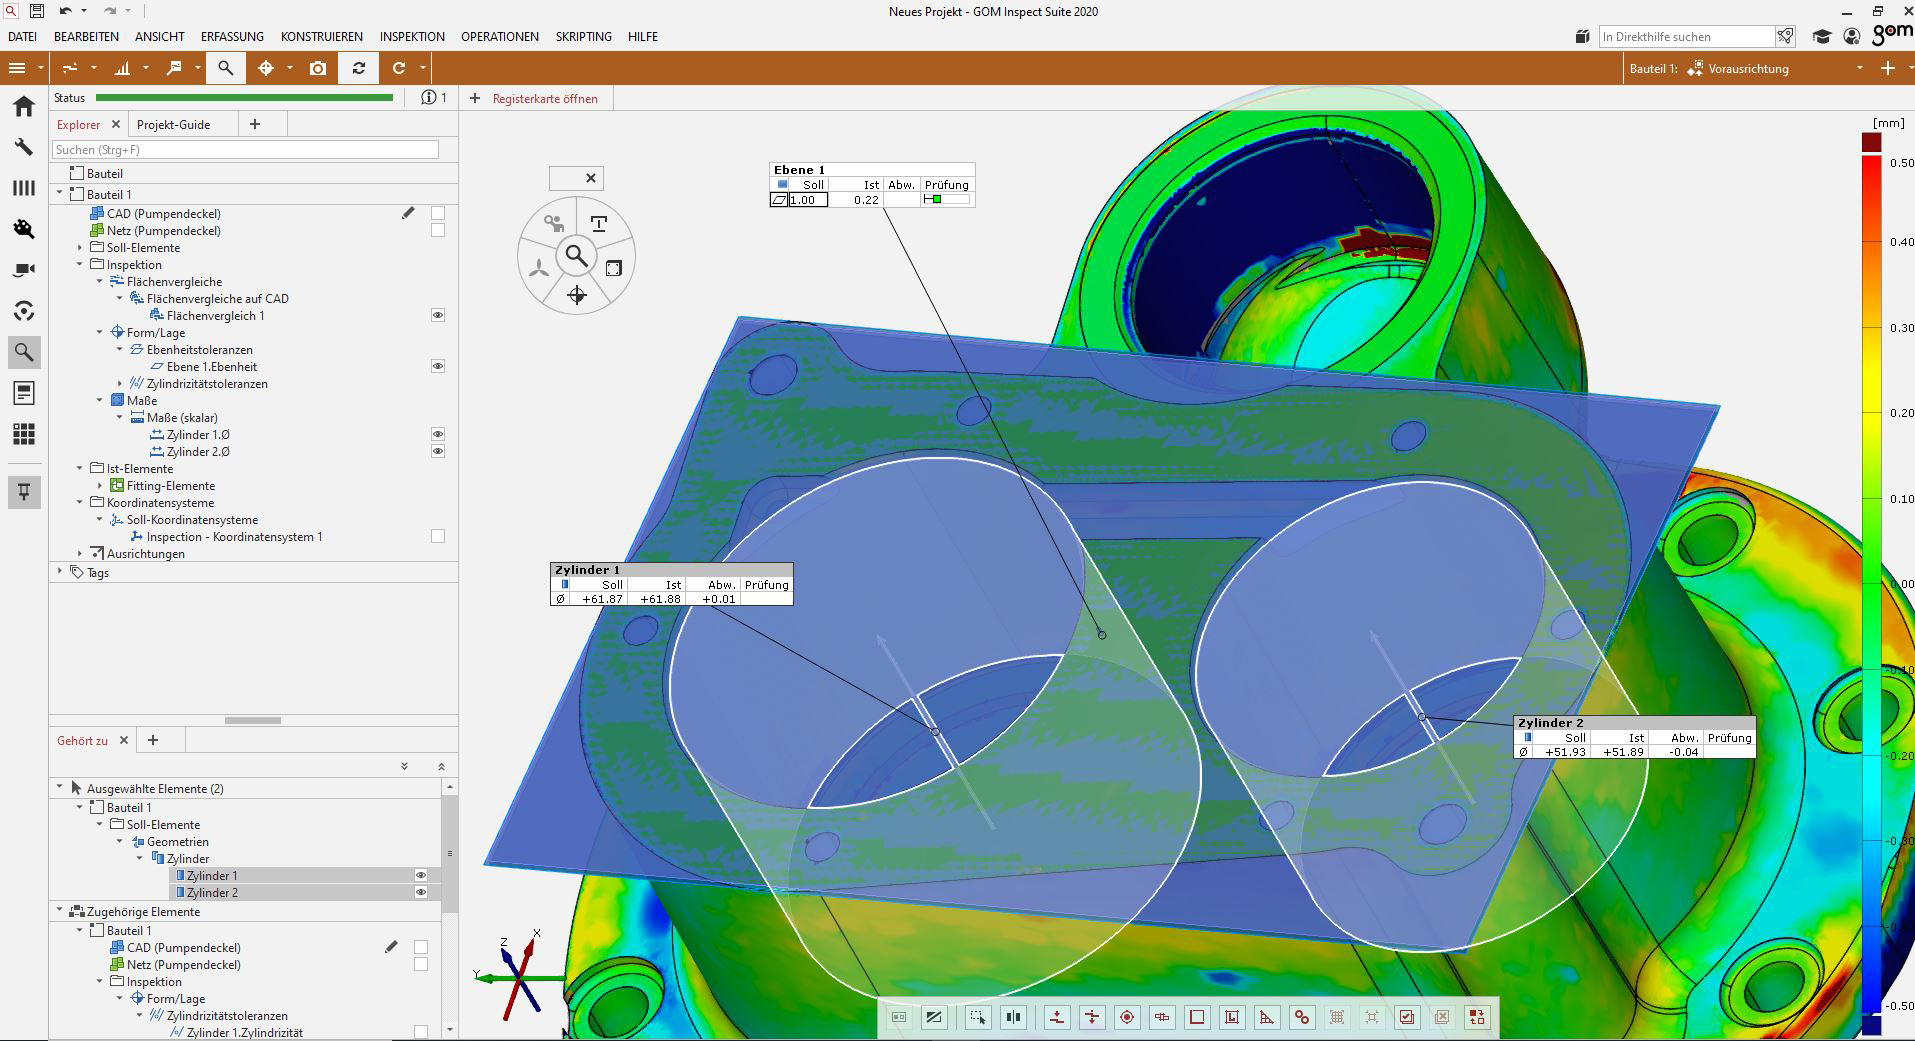
Task: Add a new tab next to Projekt-Guide
Action: point(255,124)
